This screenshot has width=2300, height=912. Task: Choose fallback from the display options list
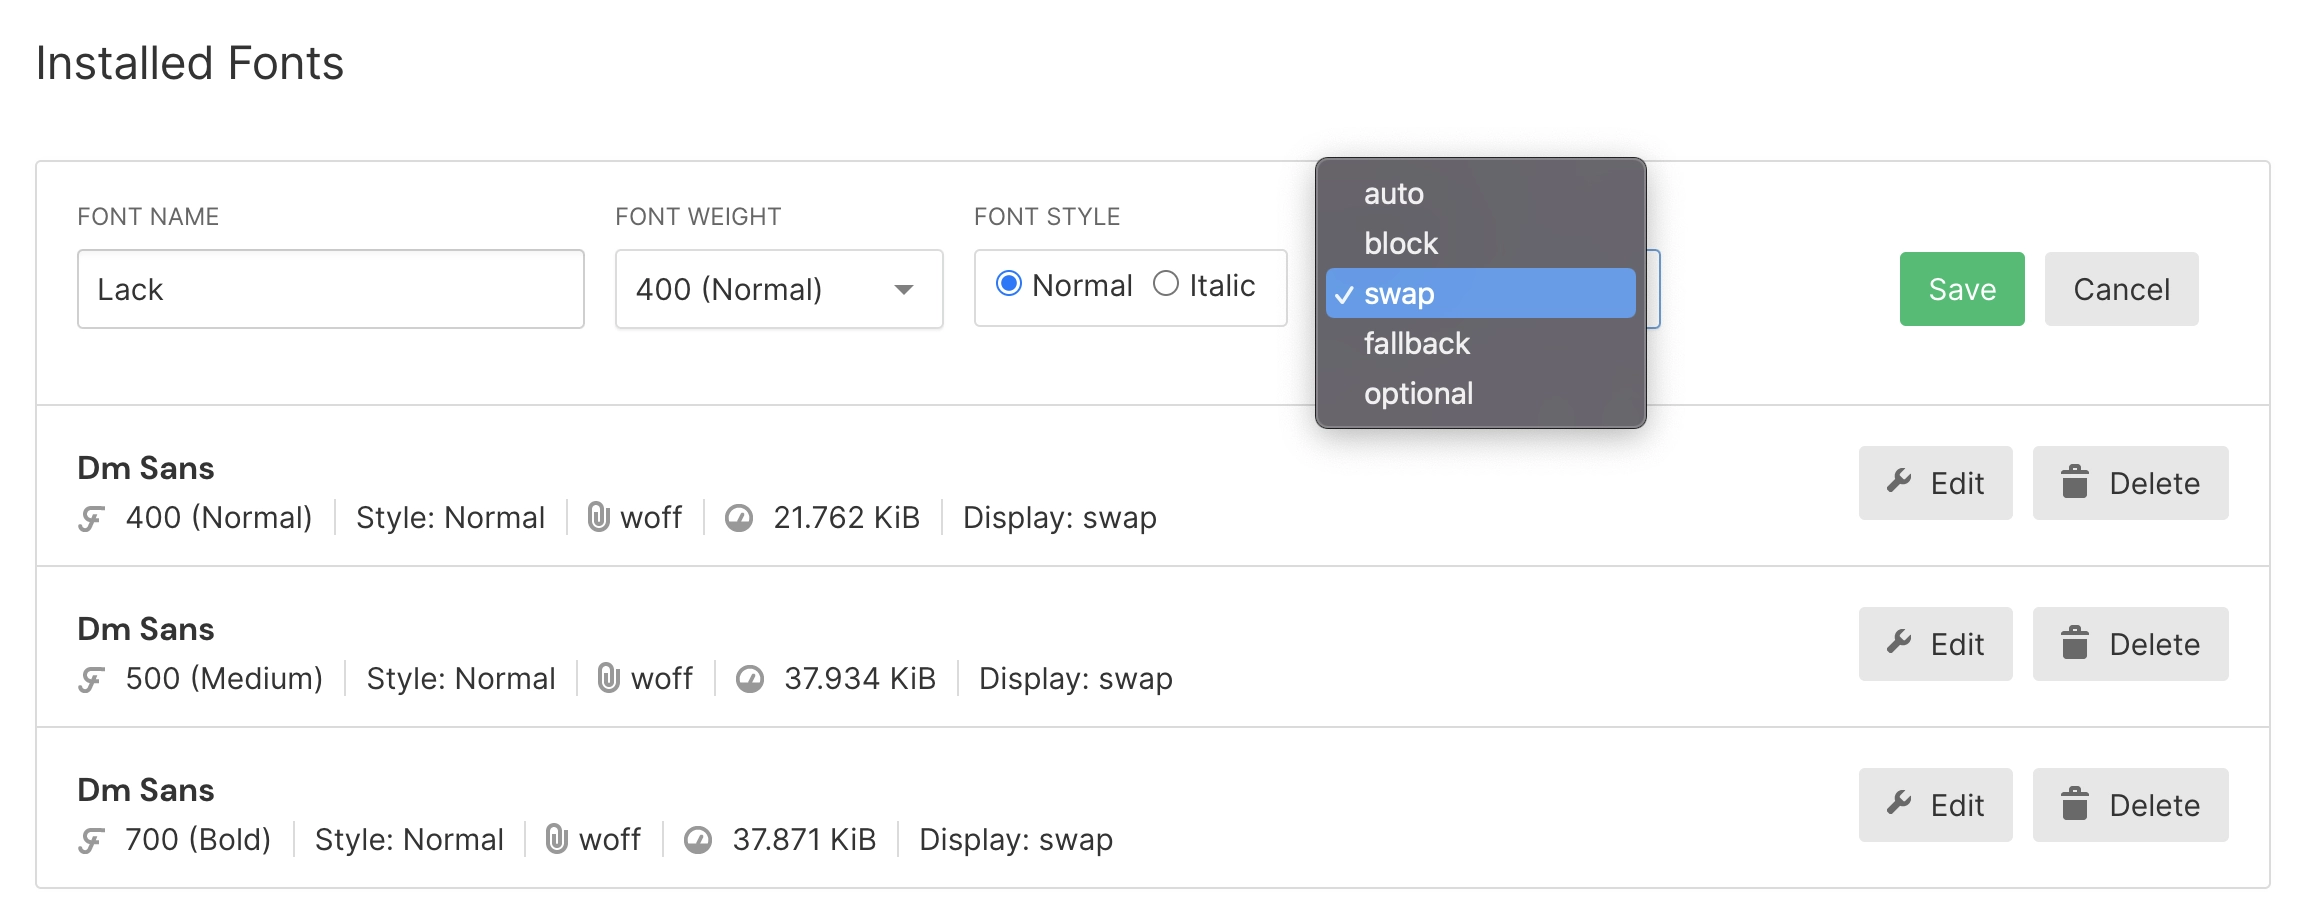pyautogui.click(x=1416, y=343)
